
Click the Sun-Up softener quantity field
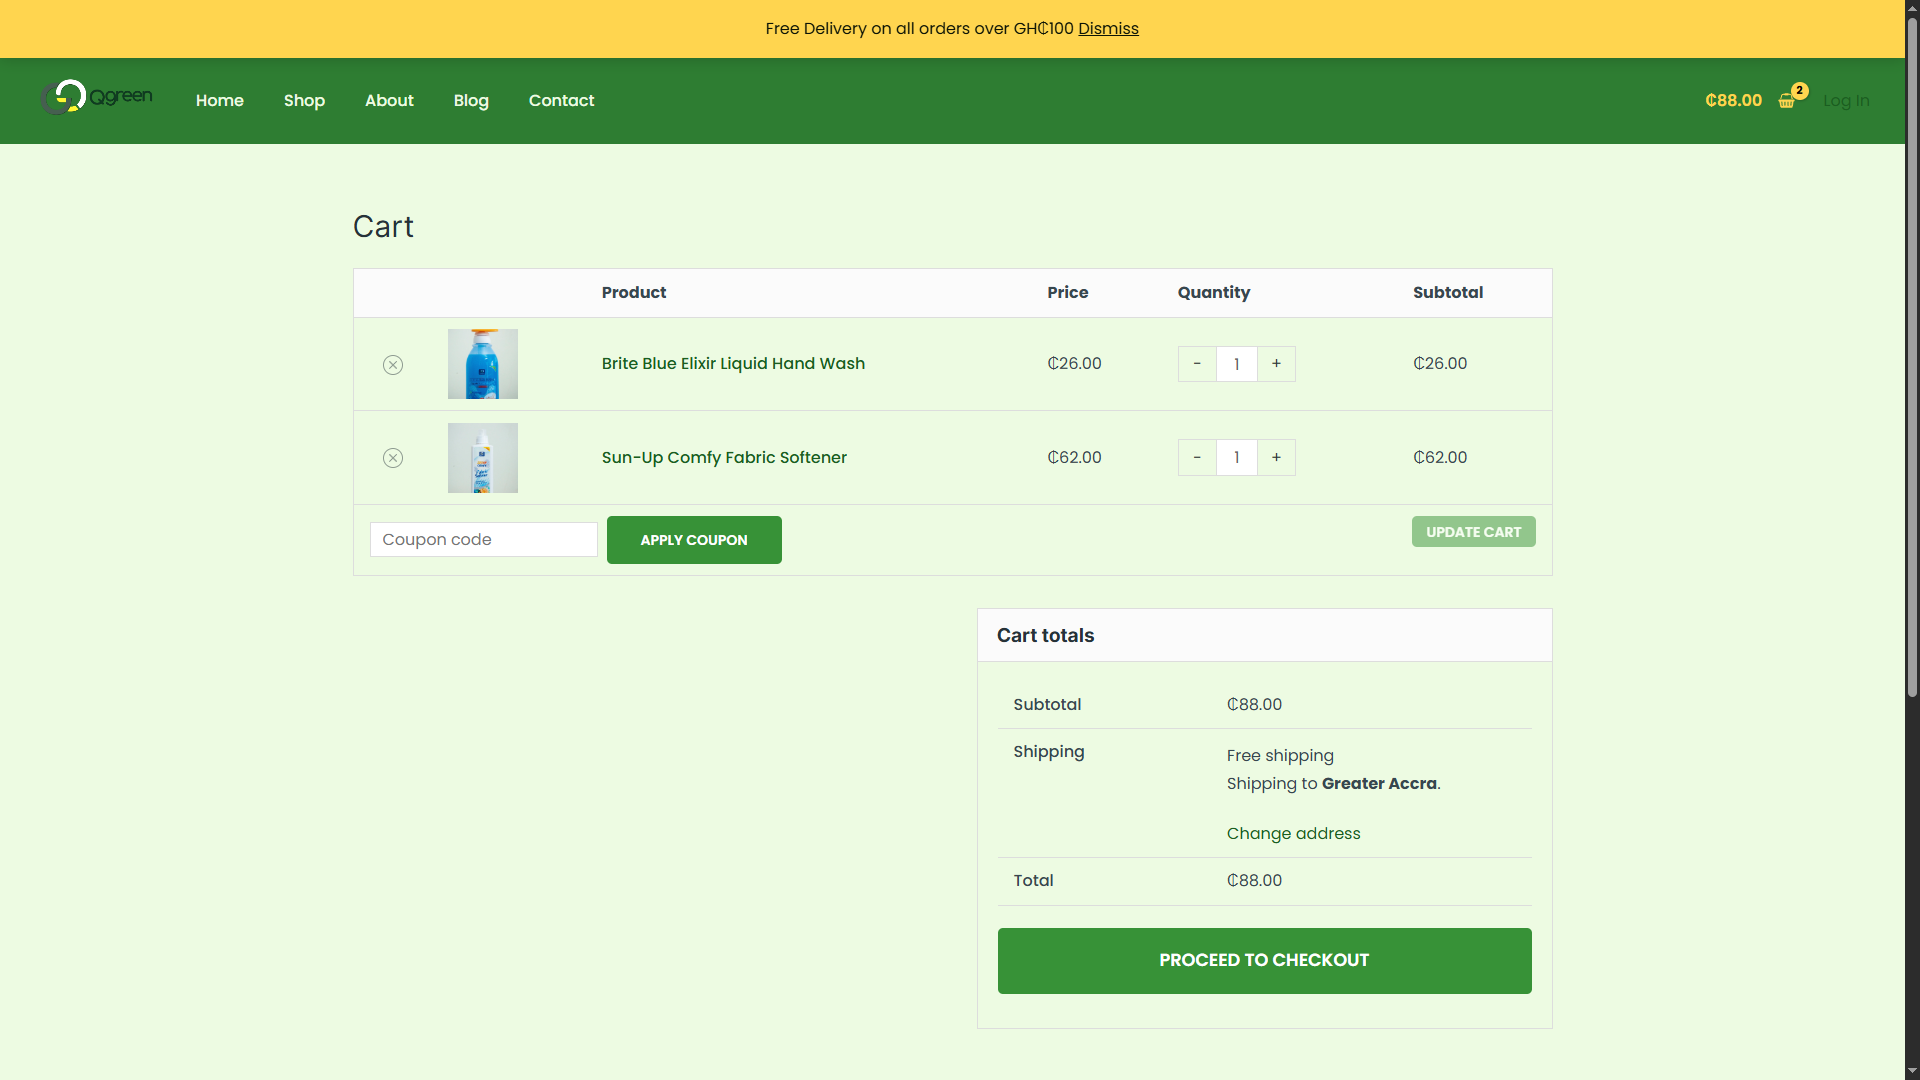[1237, 458]
